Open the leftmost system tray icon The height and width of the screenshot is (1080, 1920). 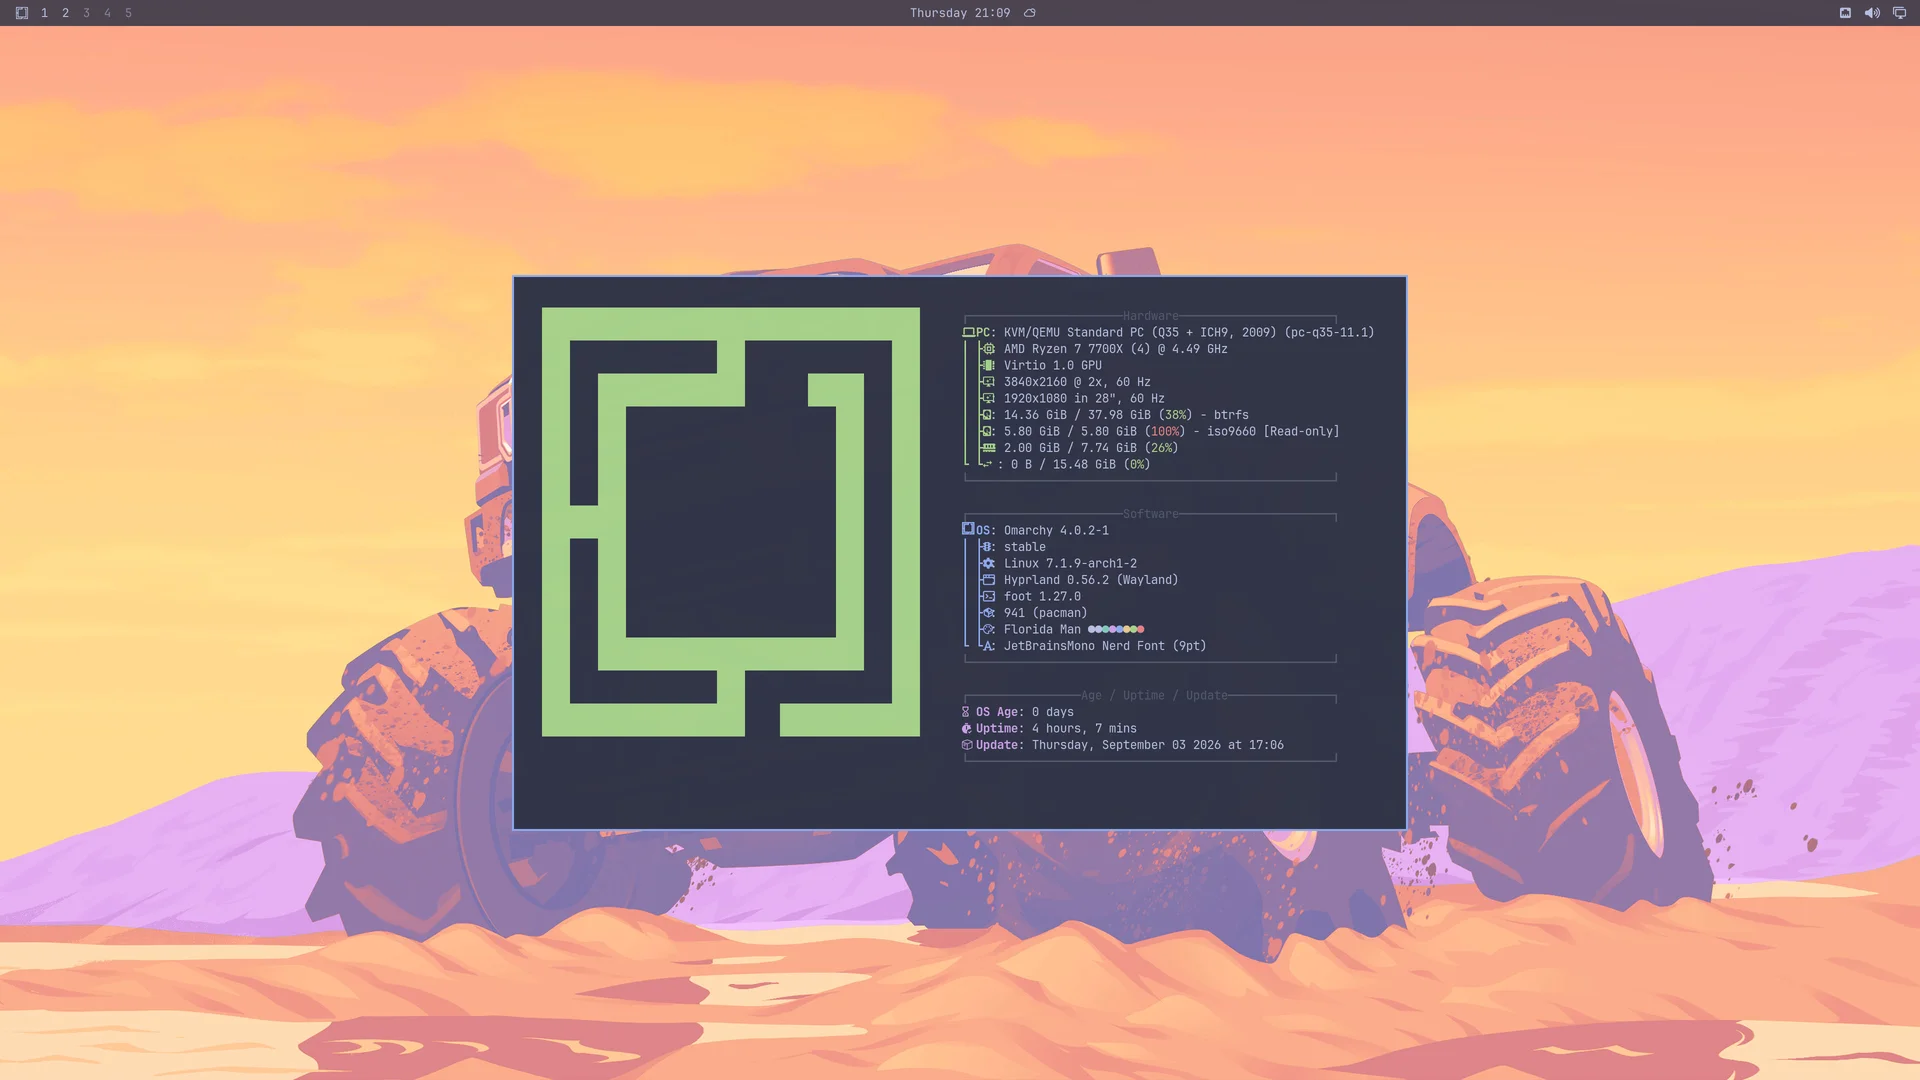(1845, 13)
